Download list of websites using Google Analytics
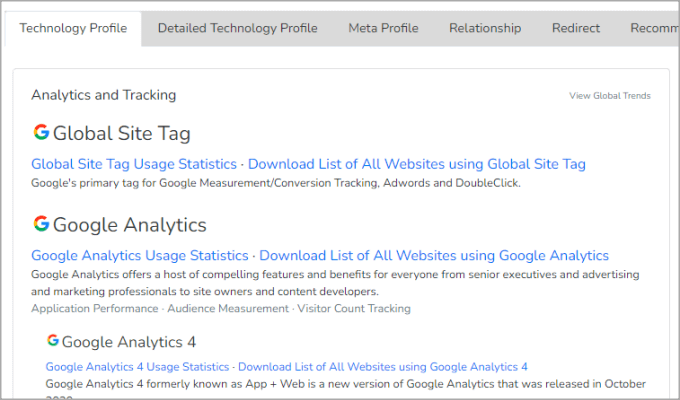This screenshot has width=680, height=400. click(433, 255)
